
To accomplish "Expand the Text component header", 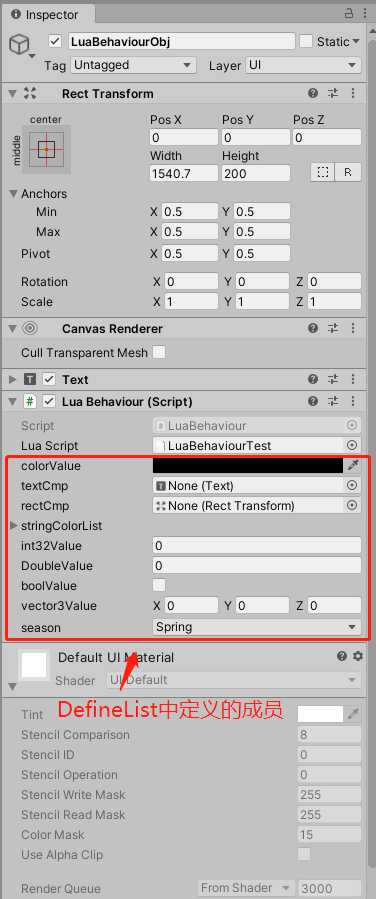I will (13, 380).
